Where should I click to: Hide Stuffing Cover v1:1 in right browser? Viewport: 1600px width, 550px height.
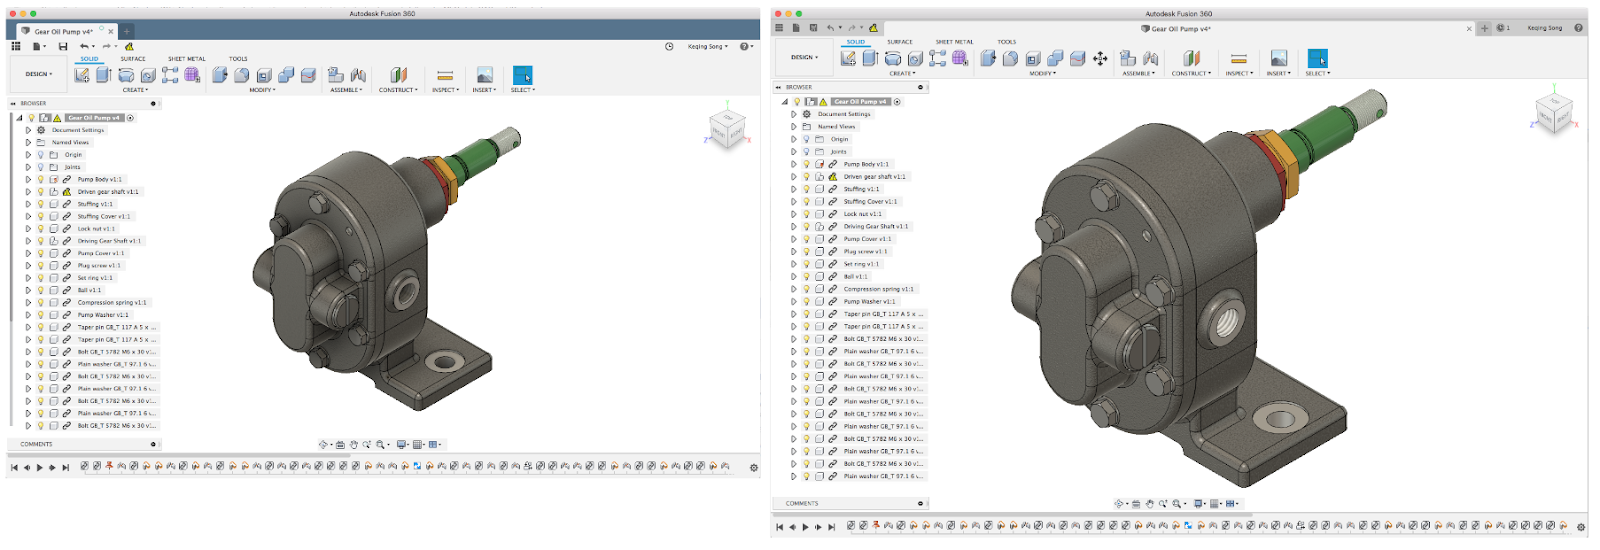click(x=806, y=201)
